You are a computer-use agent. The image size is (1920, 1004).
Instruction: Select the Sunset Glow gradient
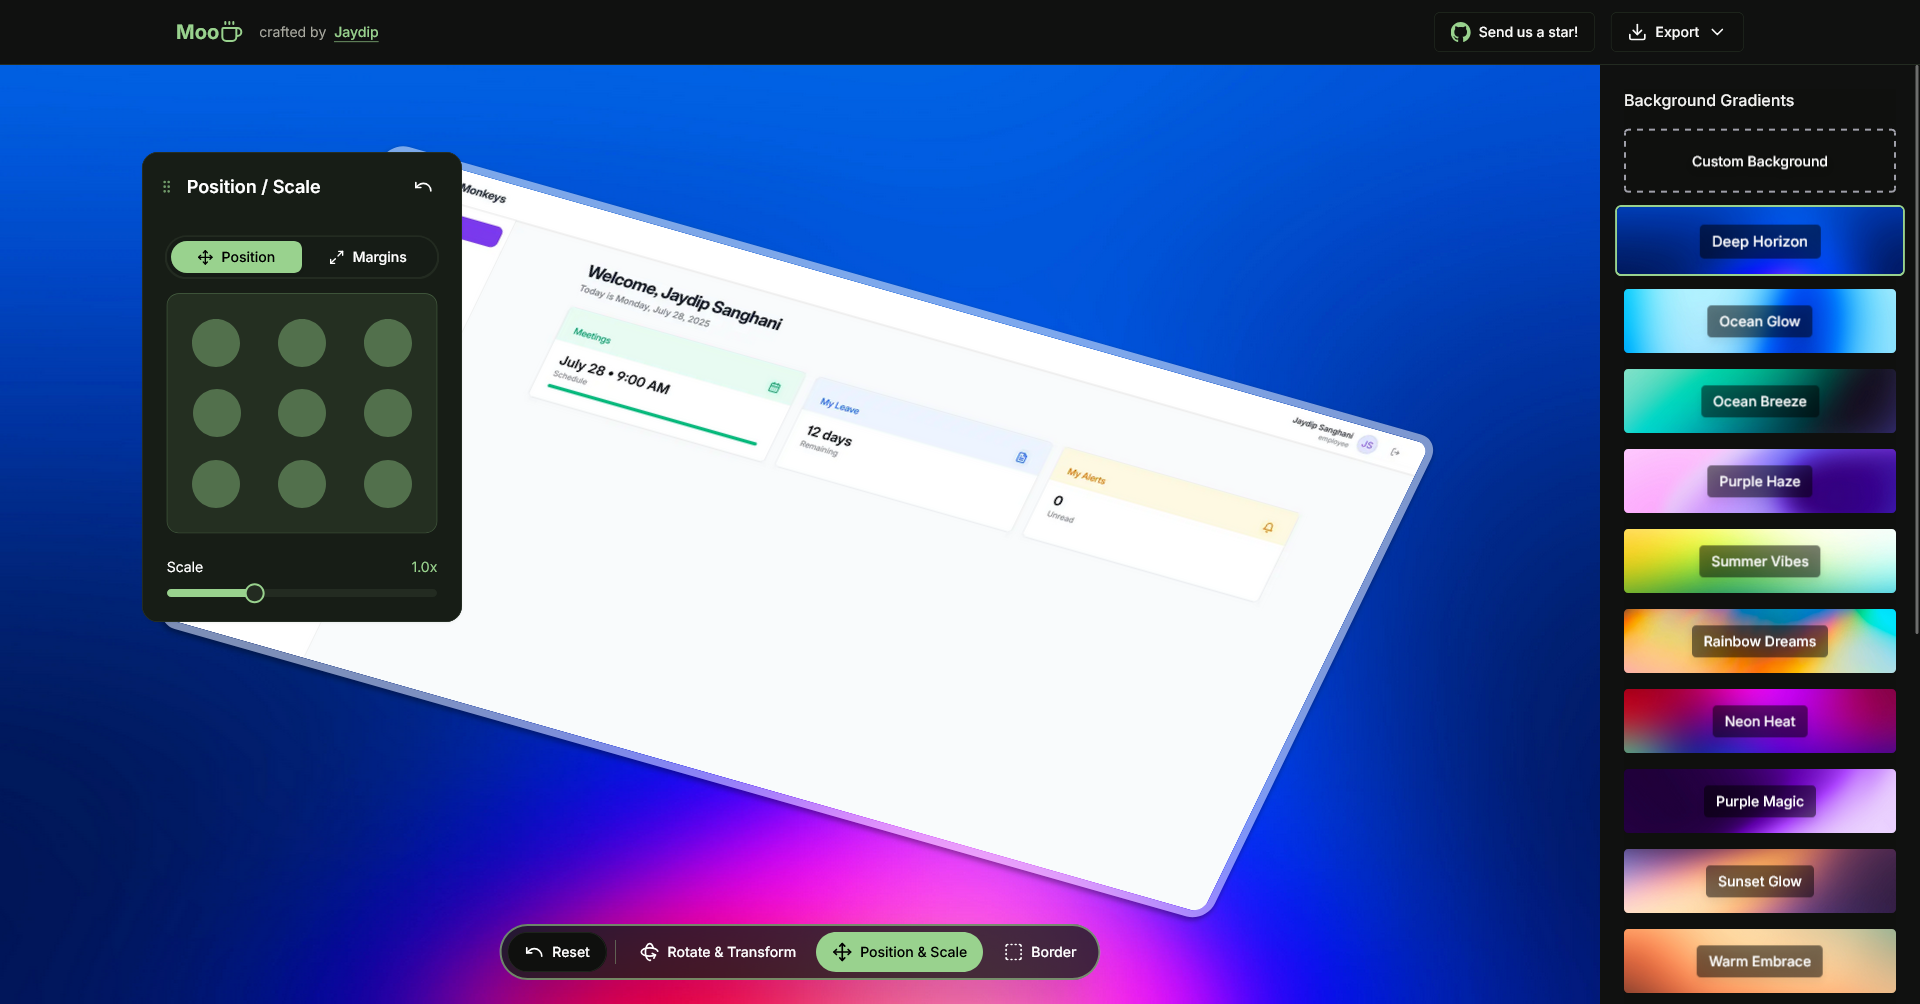pyautogui.click(x=1759, y=881)
